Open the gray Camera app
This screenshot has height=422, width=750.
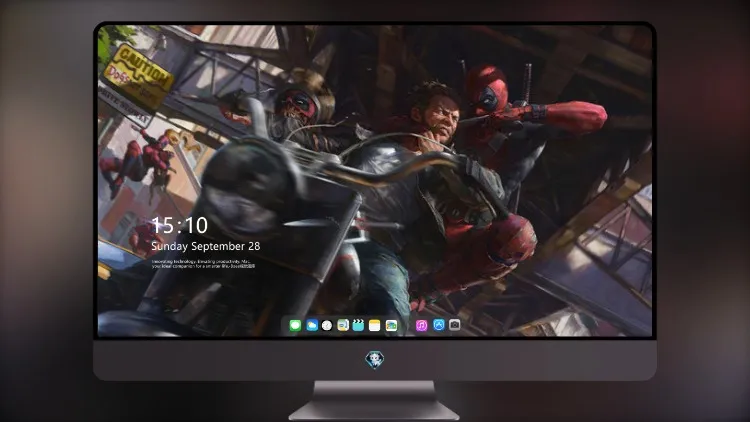[455, 325]
